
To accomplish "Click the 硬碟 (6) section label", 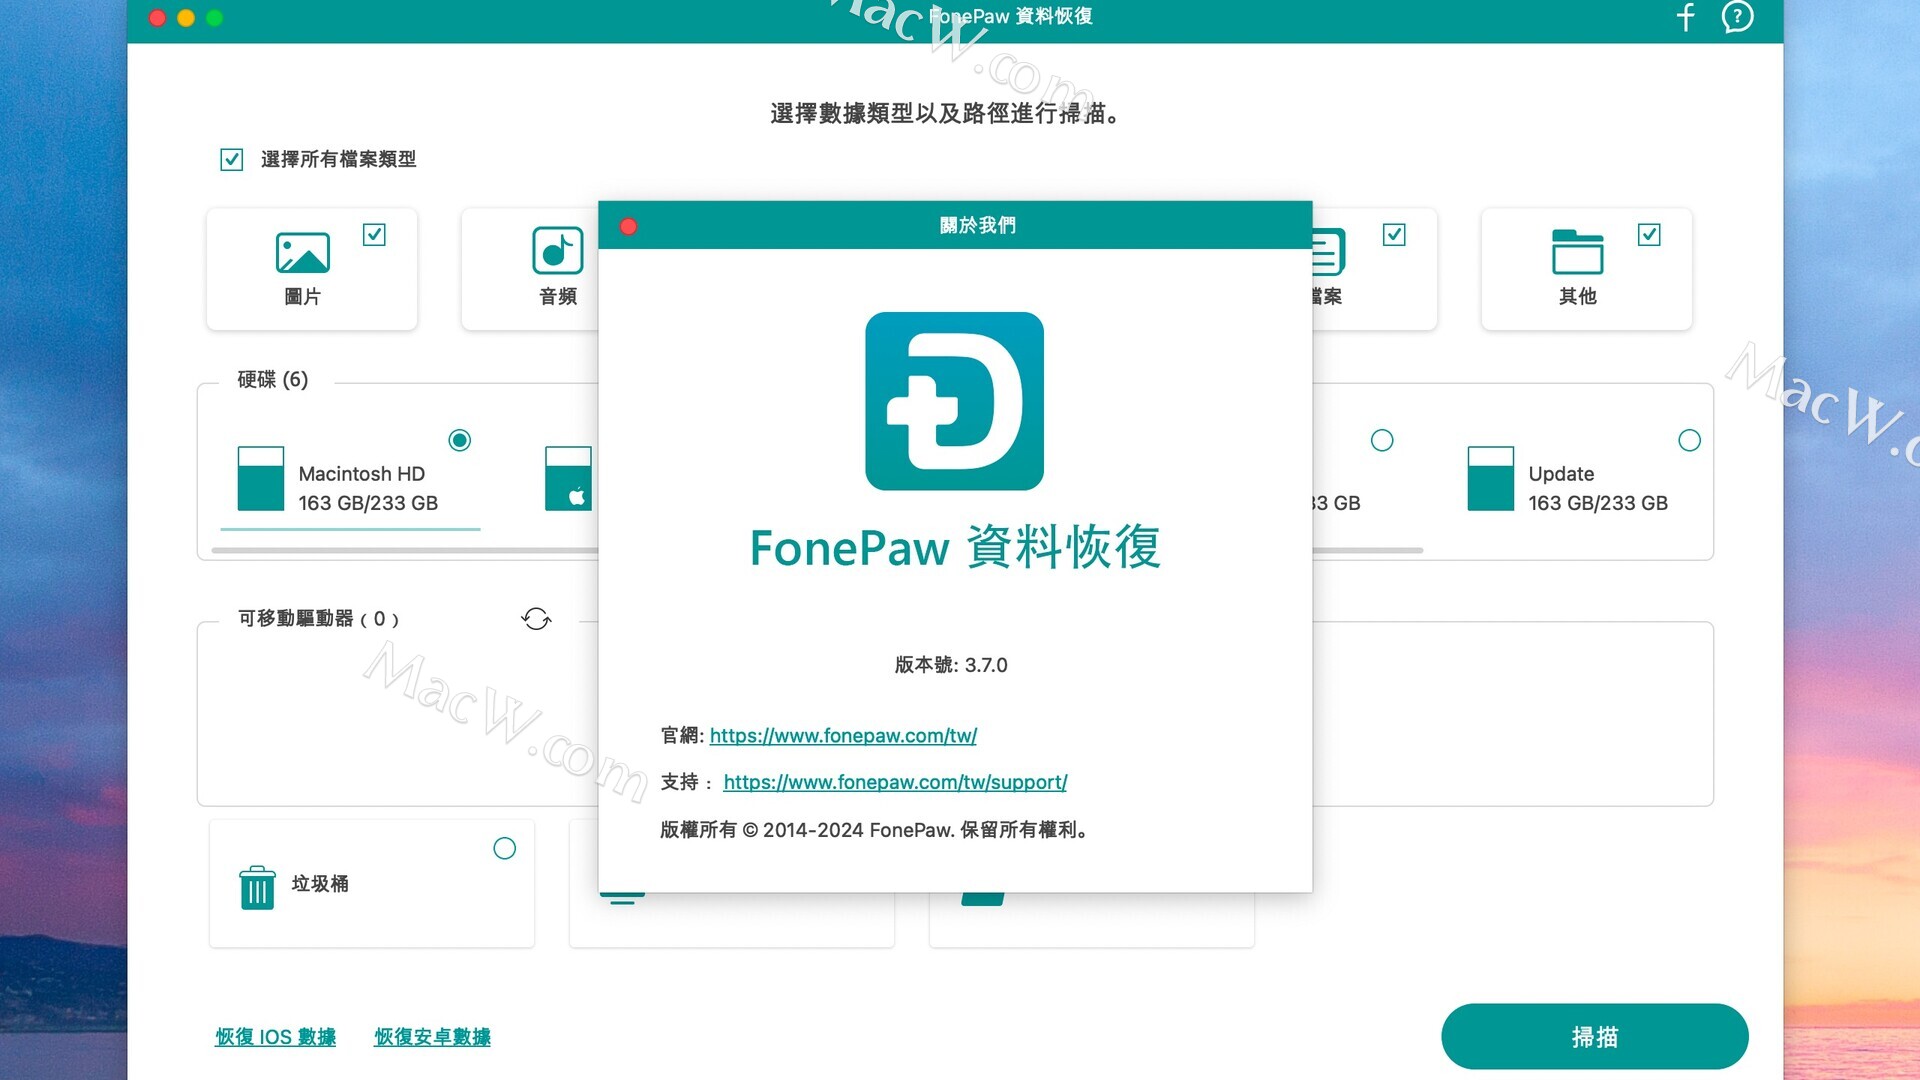I will click(272, 380).
